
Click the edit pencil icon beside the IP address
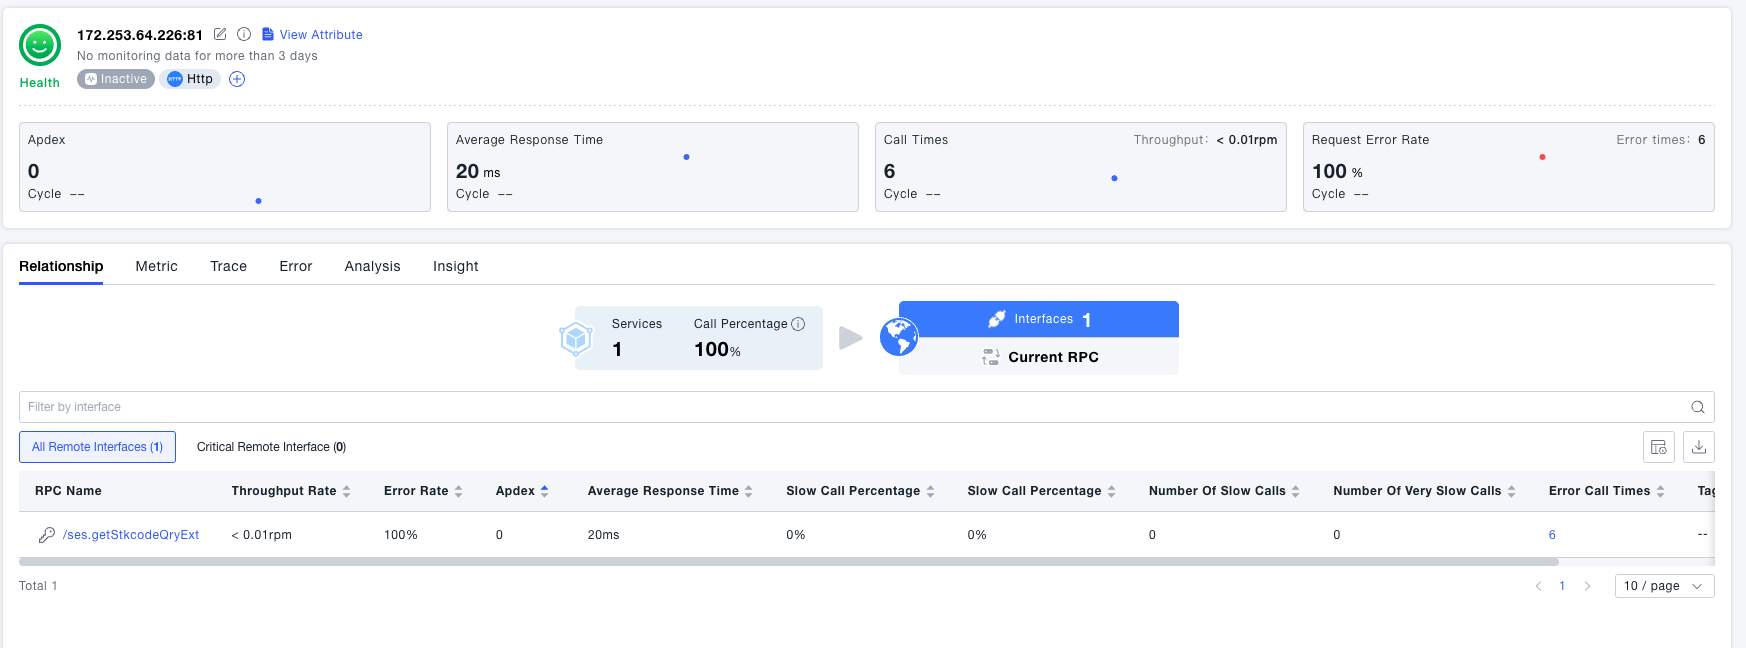point(220,34)
